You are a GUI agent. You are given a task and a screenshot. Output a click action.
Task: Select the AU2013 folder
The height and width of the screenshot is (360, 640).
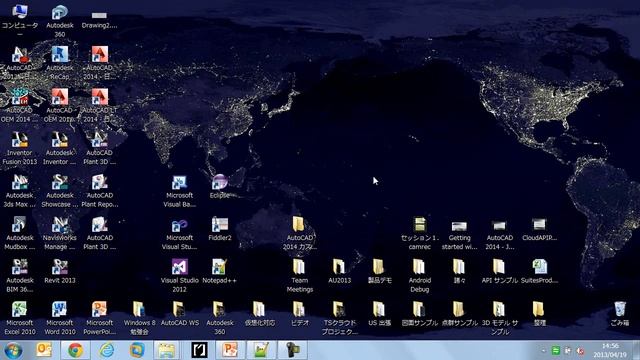click(x=339, y=271)
